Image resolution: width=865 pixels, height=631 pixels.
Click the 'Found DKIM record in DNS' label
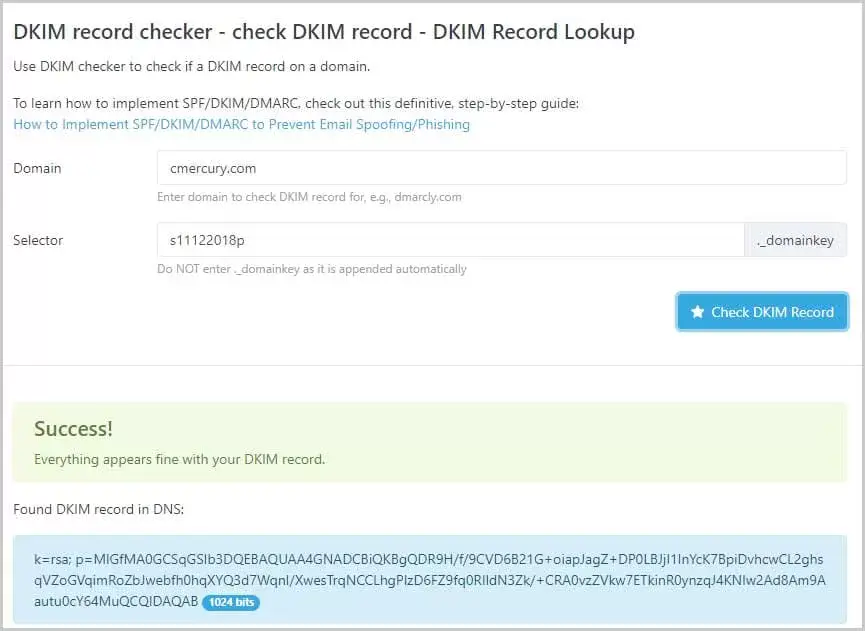98,509
